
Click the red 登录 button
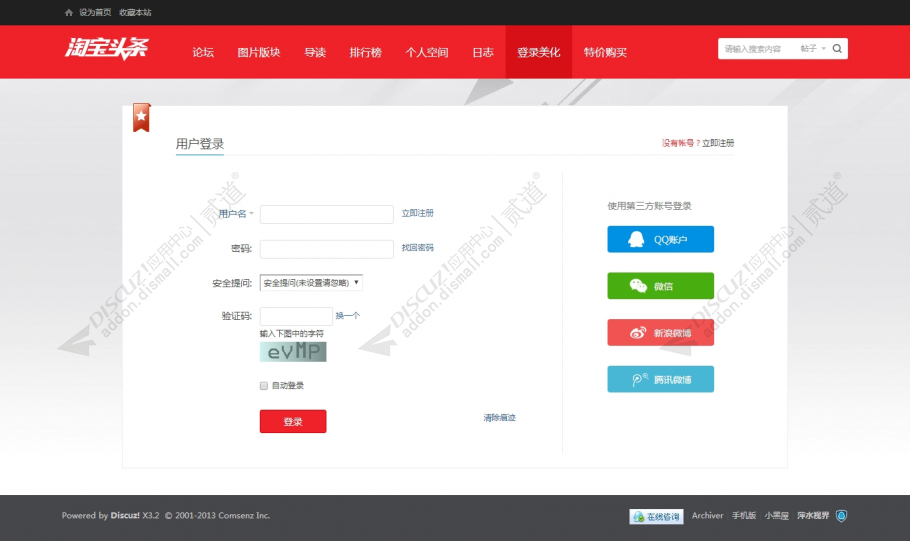click(x=293, y=421)
